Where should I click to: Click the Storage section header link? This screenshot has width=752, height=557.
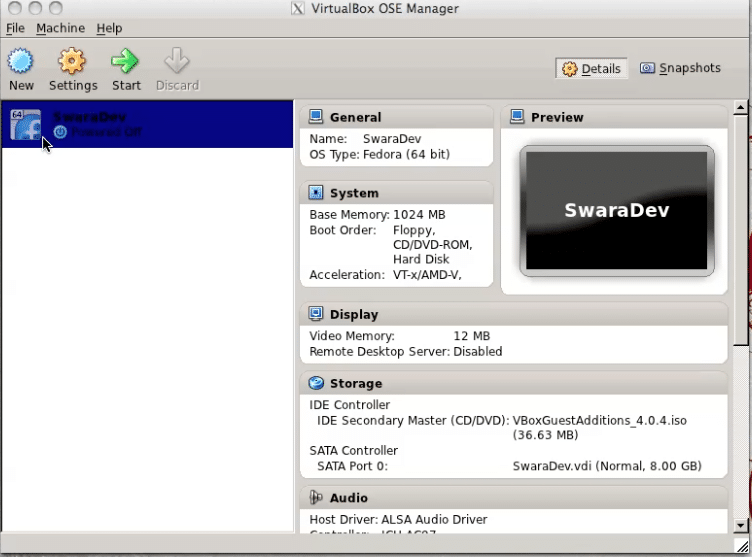356,383
